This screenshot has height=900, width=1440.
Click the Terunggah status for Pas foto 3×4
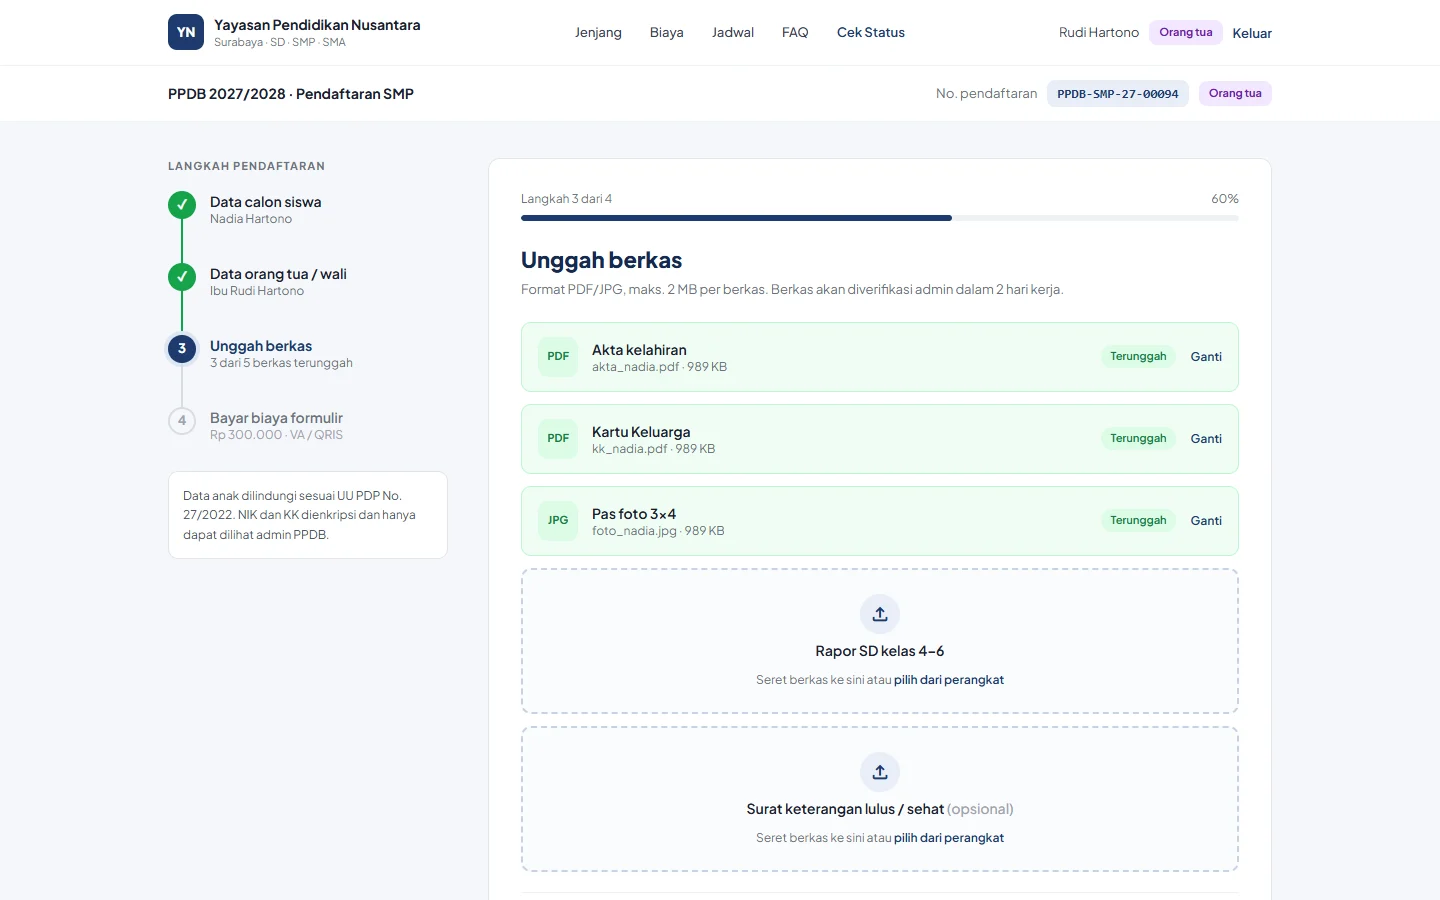[x=1138, y=521]
